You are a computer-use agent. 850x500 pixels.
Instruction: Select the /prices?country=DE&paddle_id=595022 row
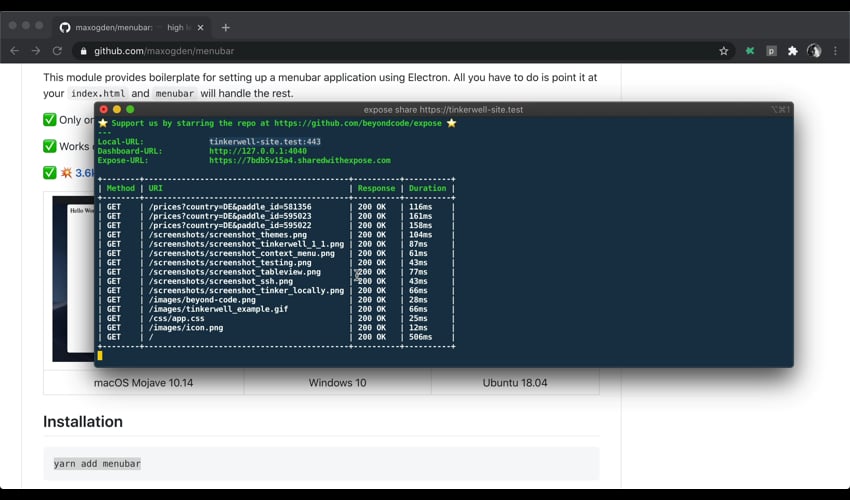(276, 225)
